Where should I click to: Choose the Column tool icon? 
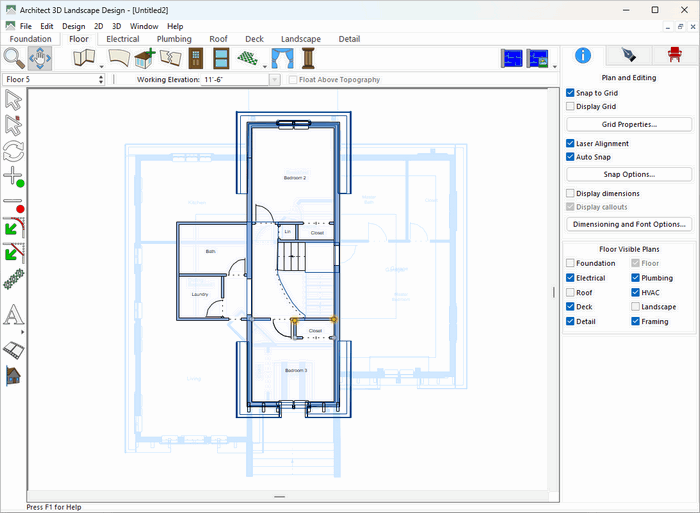308,58
